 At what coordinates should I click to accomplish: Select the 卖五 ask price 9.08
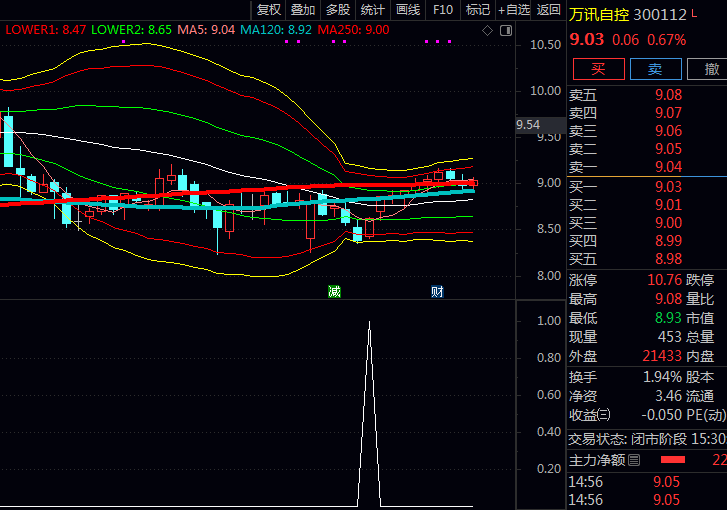coord(668,95)
